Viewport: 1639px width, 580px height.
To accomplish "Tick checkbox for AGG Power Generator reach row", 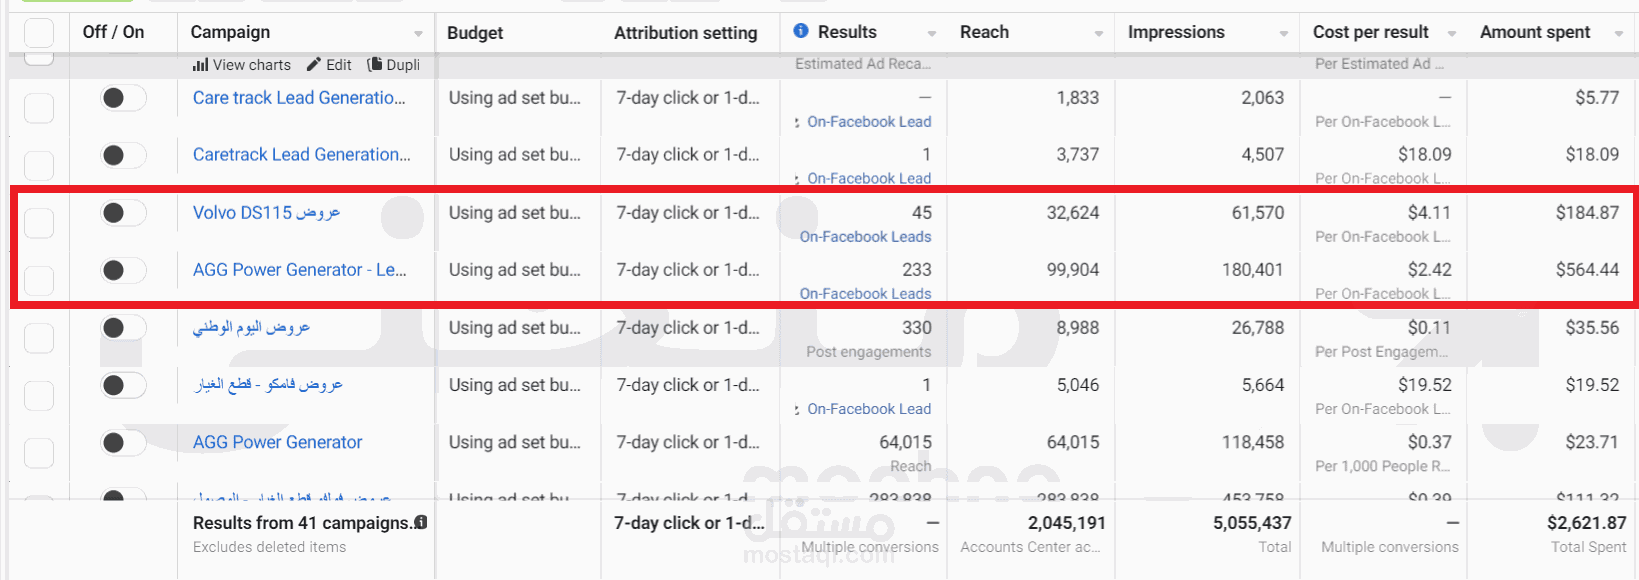I will pyautogui.click(x=38, y=453).
